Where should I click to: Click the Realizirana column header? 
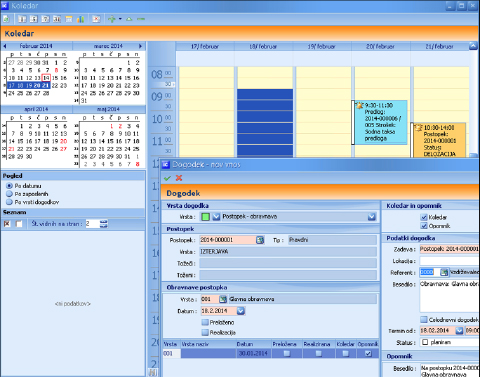pos(318,344)
